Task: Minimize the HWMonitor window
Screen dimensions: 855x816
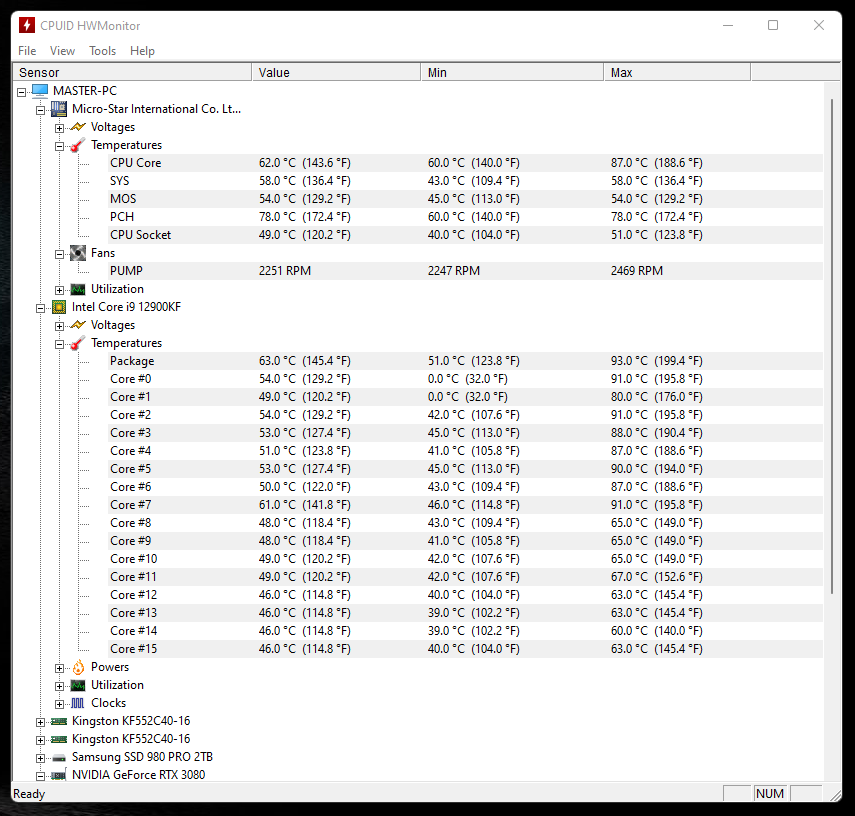Action: 728,25
